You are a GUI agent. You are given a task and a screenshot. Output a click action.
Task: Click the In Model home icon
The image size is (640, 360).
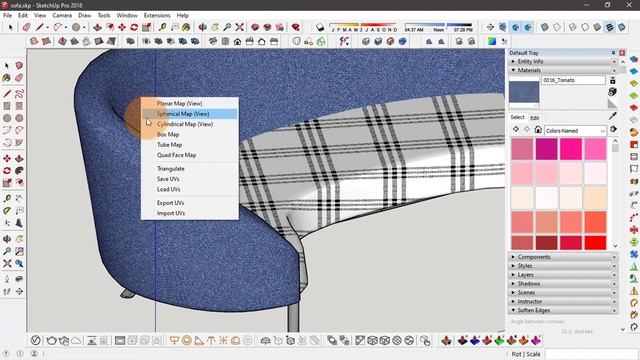pos(538,130)
